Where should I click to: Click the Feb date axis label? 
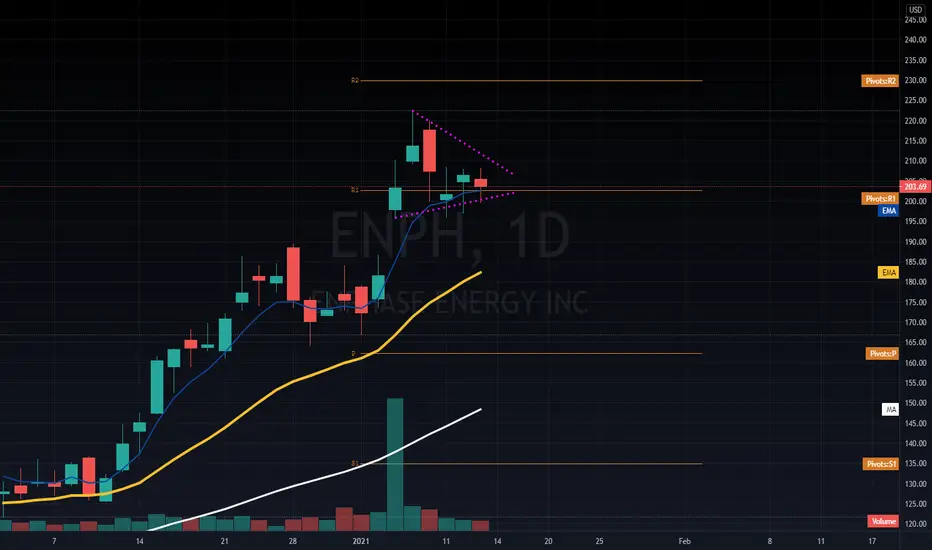(x=685, y=541)
